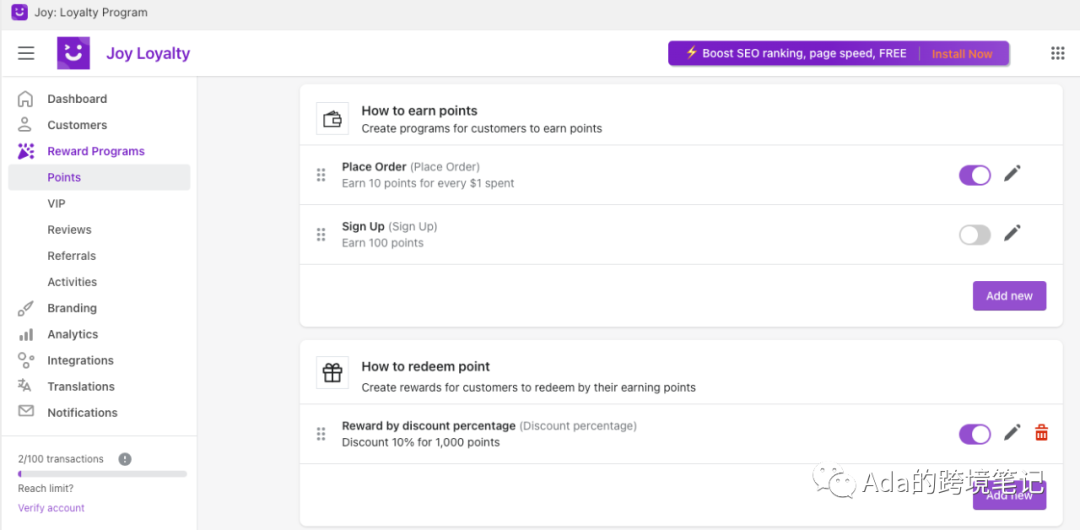
Task: Delete the discount percentage reward
Action: click(1041, 434)
